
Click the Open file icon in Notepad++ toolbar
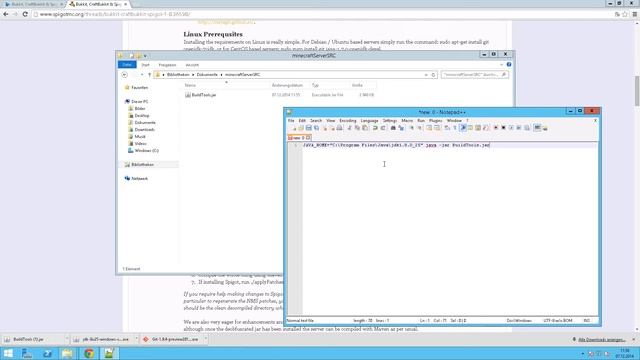301,128
